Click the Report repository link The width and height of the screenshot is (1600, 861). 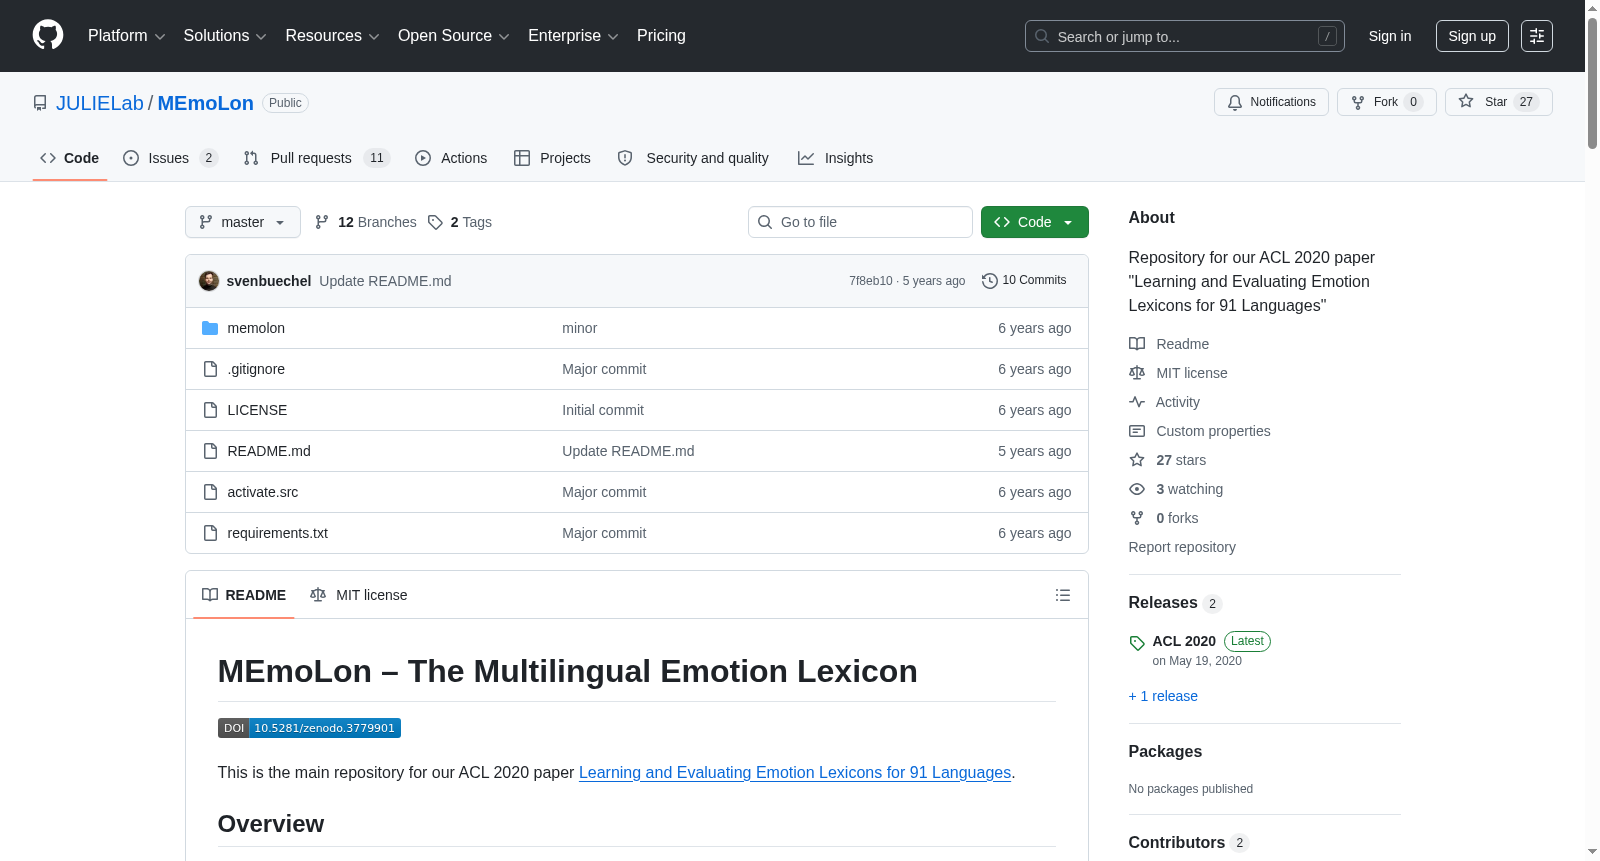tap(1182, 547)
